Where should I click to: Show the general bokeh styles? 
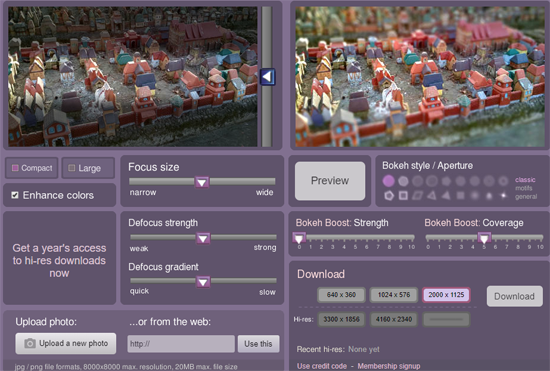point(526,197)
